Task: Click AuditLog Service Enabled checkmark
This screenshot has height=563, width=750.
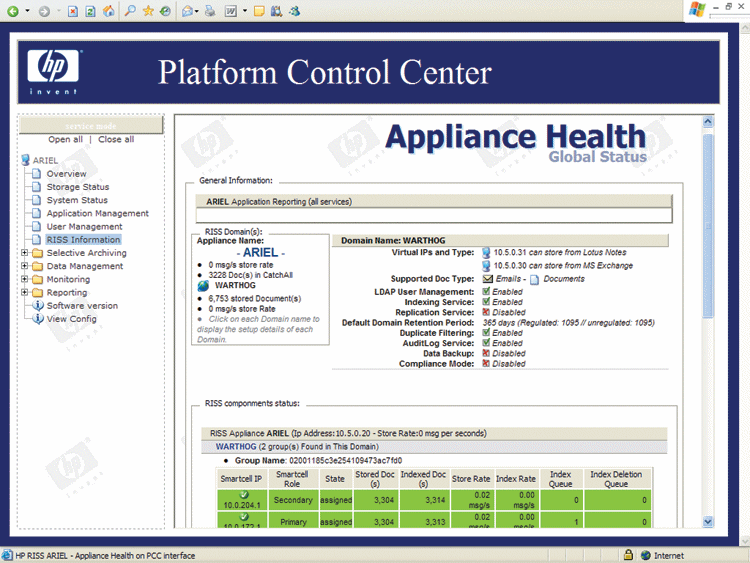Action: (x=486, y=343)
